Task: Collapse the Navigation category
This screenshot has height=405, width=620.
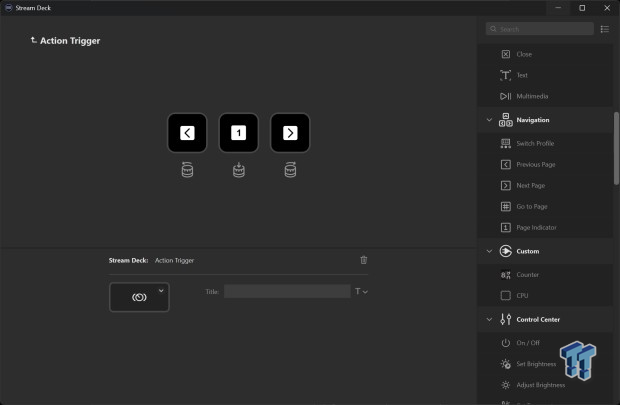Action: (x=489, y=120)
